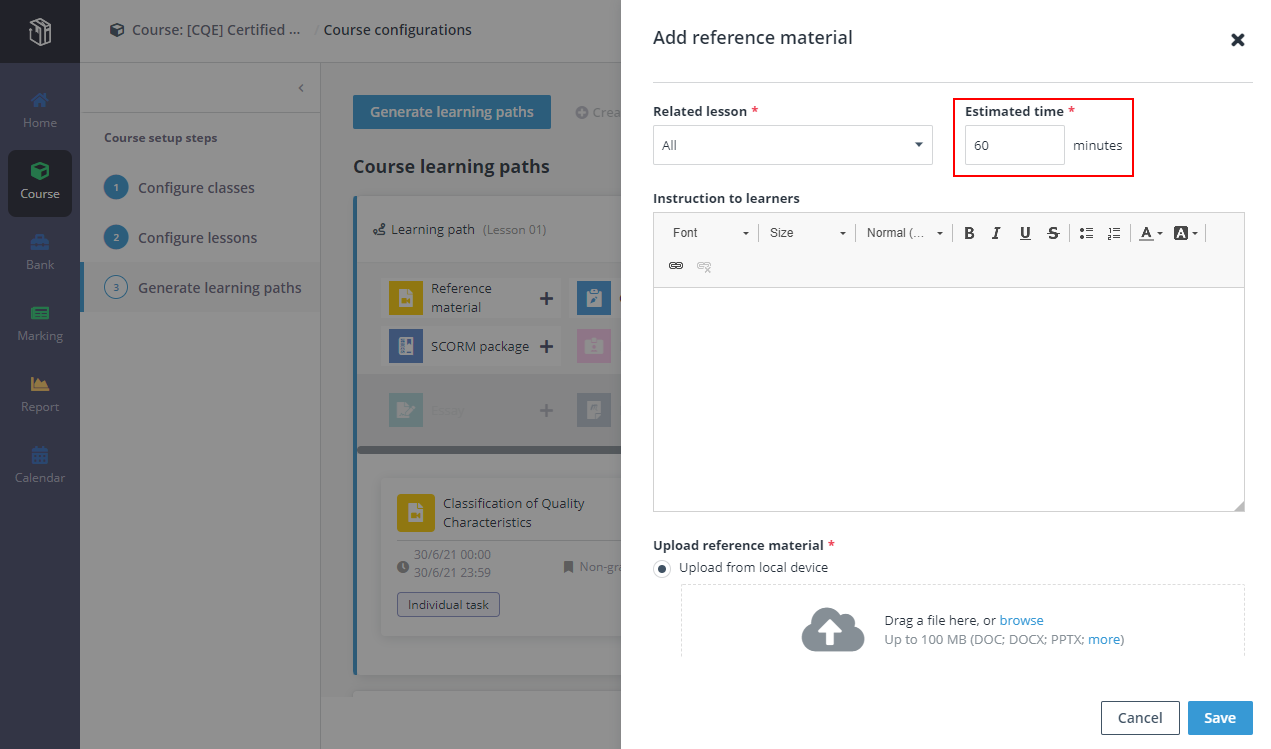This screenshot has width=1271, height=749.
Task: Click the Individual task tag
Action: tap(448, 605)
